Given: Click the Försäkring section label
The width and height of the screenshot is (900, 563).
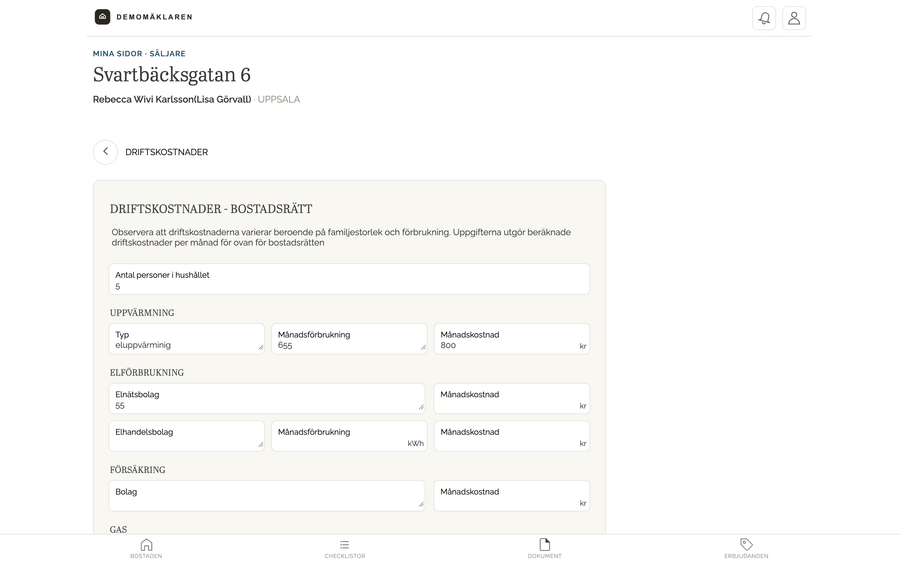Looking at the screenshot, I should pos(138,469).
